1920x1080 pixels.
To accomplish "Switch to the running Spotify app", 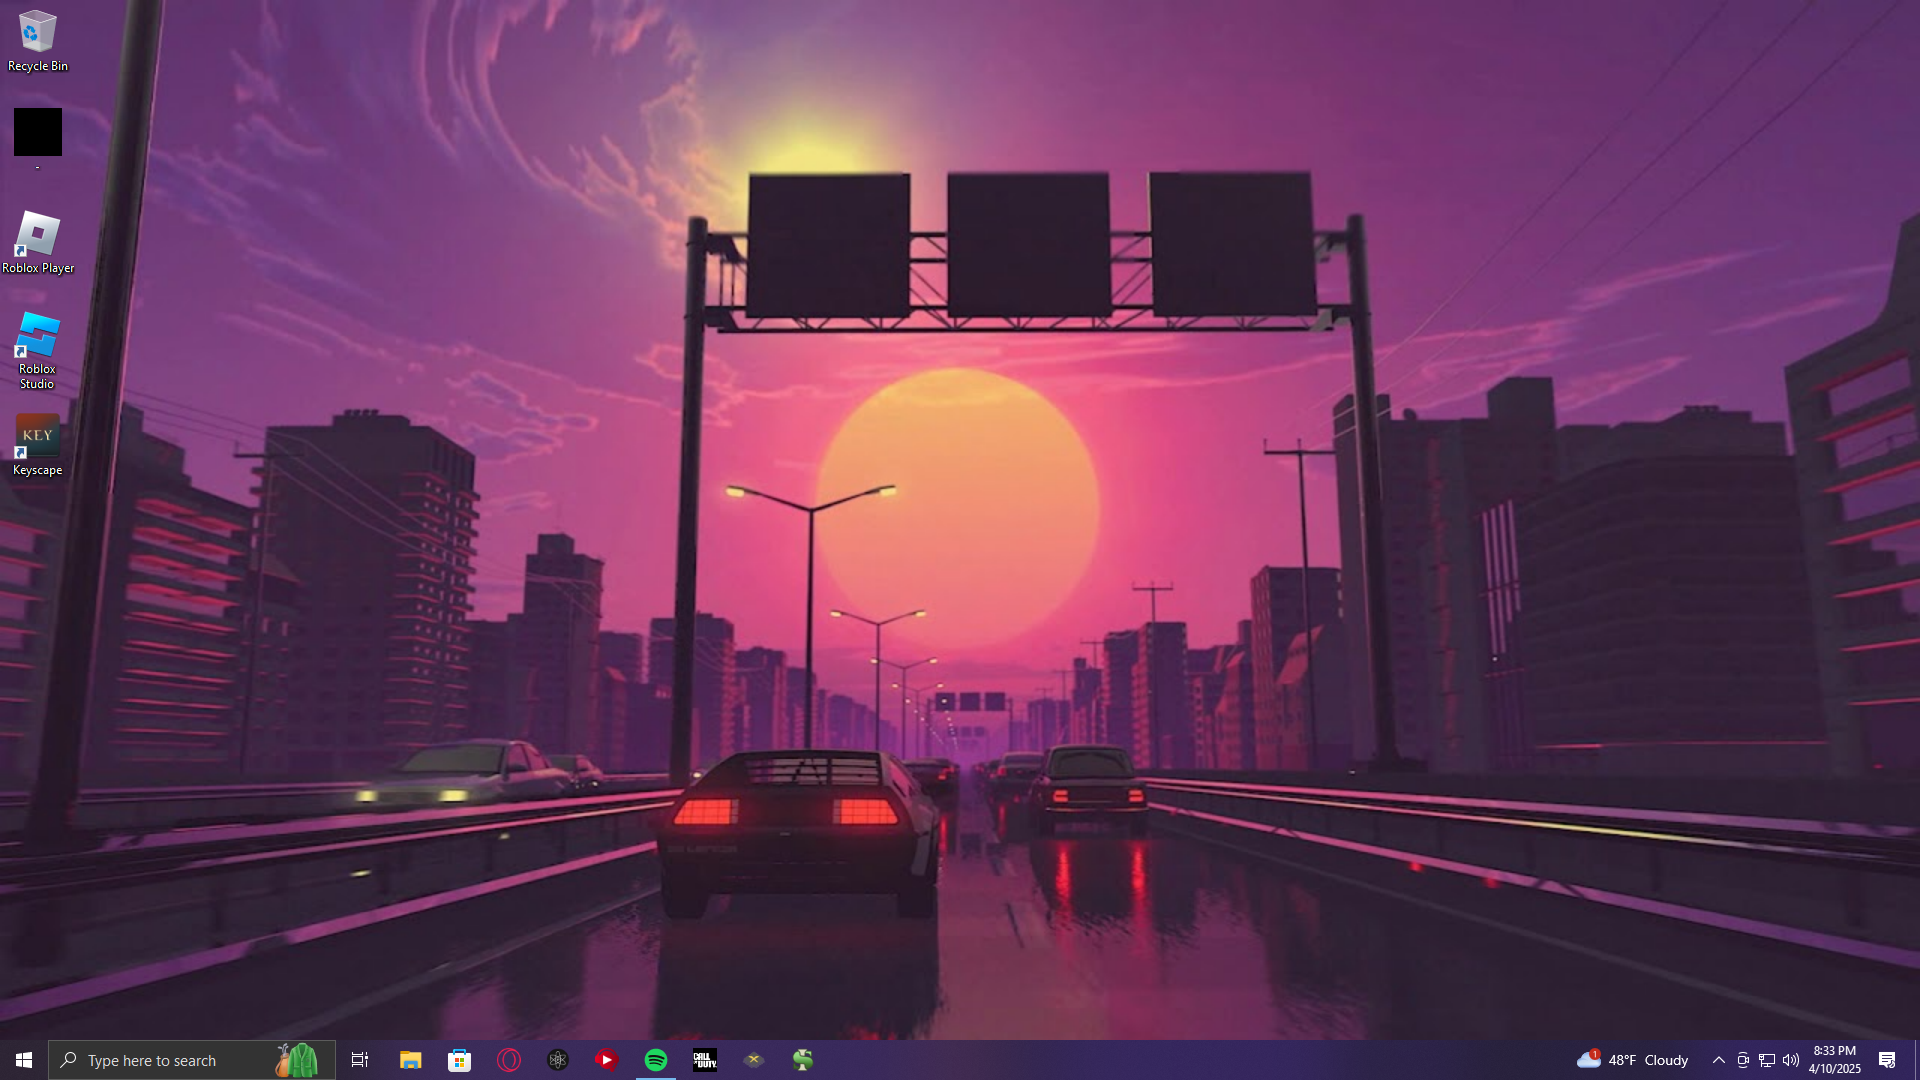I will [x=656, y=1060].
